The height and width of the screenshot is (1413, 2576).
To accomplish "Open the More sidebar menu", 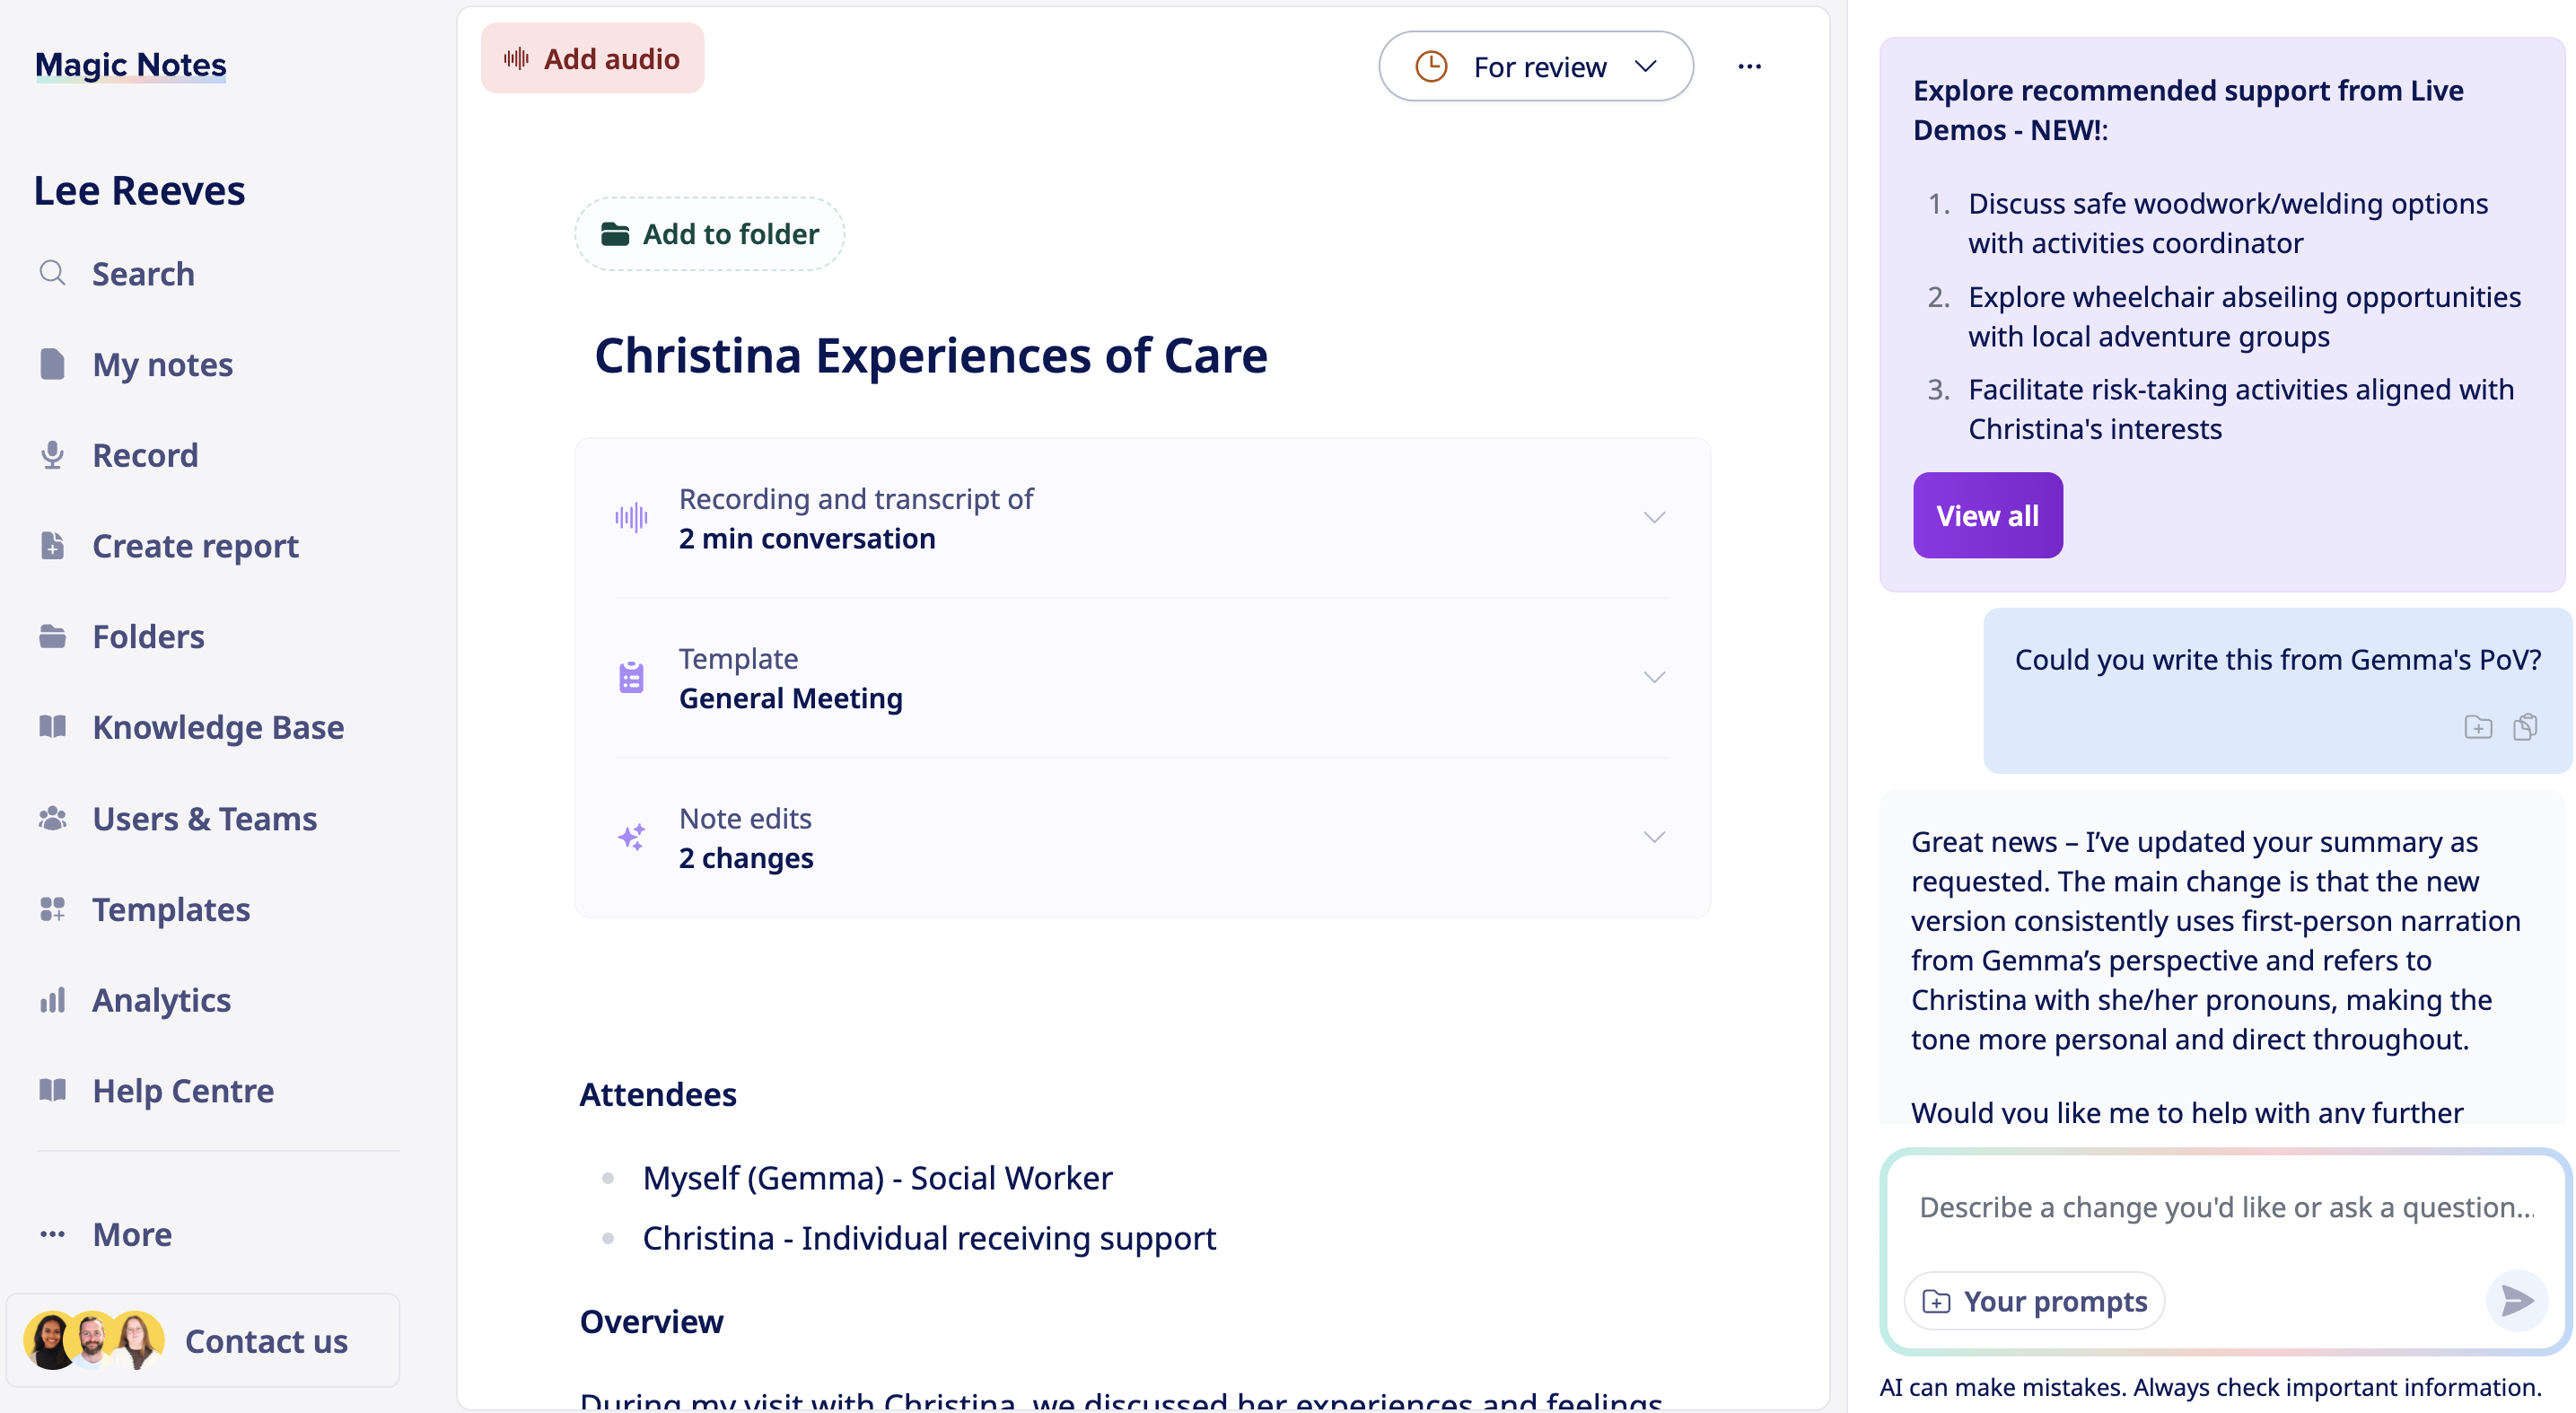I will point(131,1235).
